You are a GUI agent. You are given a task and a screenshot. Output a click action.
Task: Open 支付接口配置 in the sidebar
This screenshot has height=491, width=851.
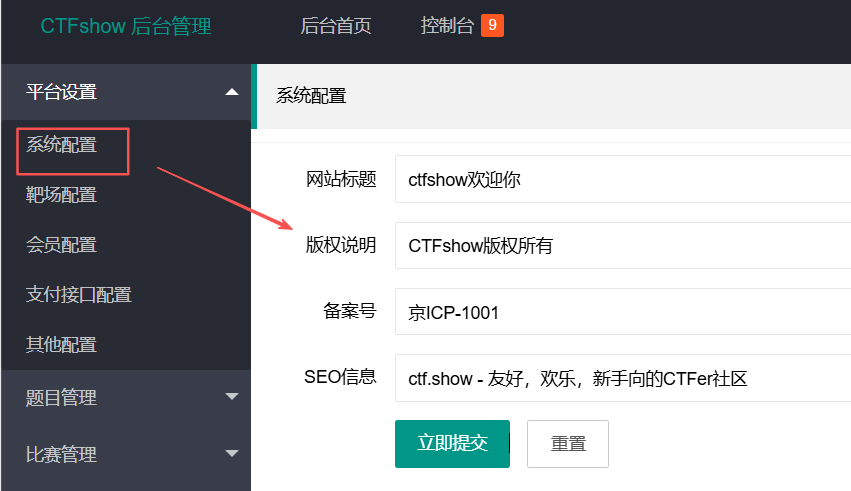pos(79,295)
